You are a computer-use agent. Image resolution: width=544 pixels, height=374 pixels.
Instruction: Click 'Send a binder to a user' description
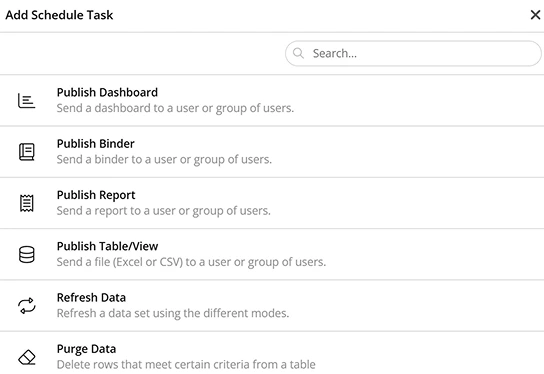pos(164,160)
